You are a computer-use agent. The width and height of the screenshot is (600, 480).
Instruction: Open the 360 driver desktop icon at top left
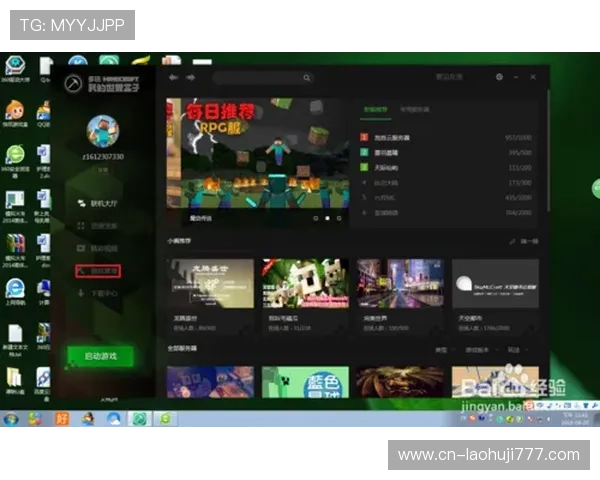[x=15, y=69]
